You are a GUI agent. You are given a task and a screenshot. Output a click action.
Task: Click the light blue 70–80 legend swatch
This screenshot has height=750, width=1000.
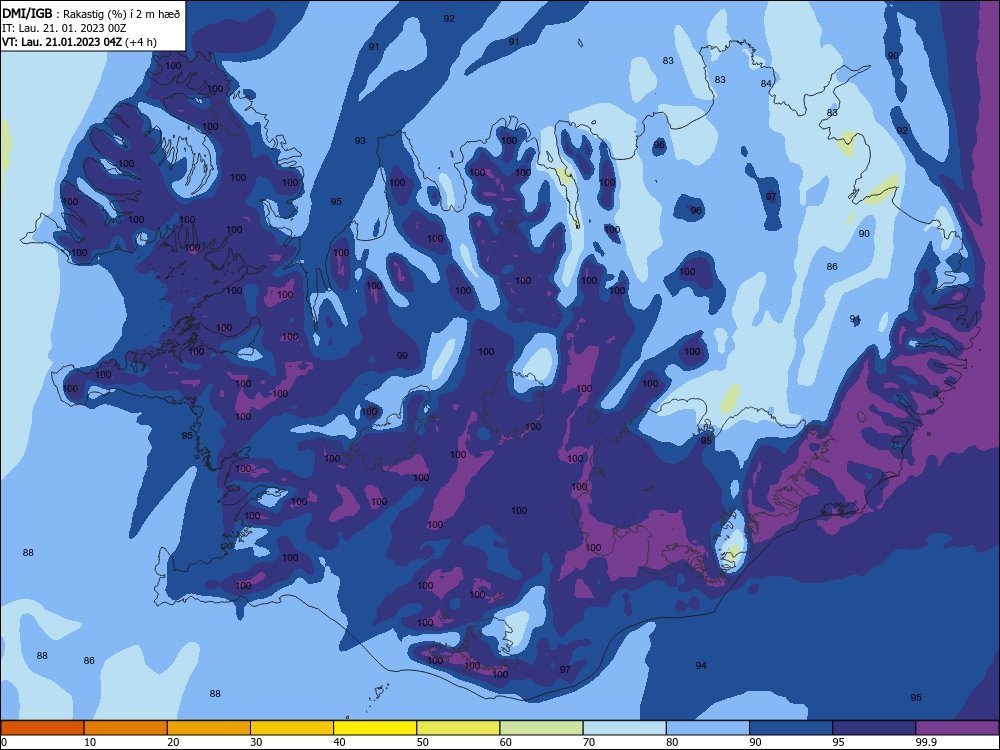pos(624,728)
